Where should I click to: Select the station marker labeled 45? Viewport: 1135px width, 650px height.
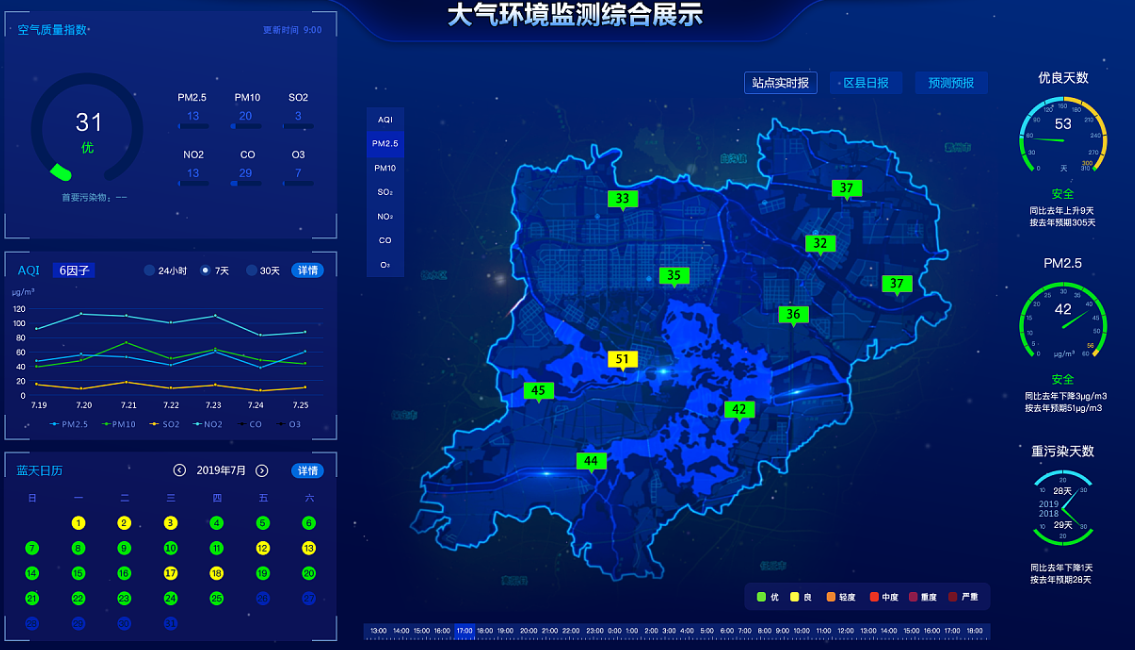pos(538,391)
